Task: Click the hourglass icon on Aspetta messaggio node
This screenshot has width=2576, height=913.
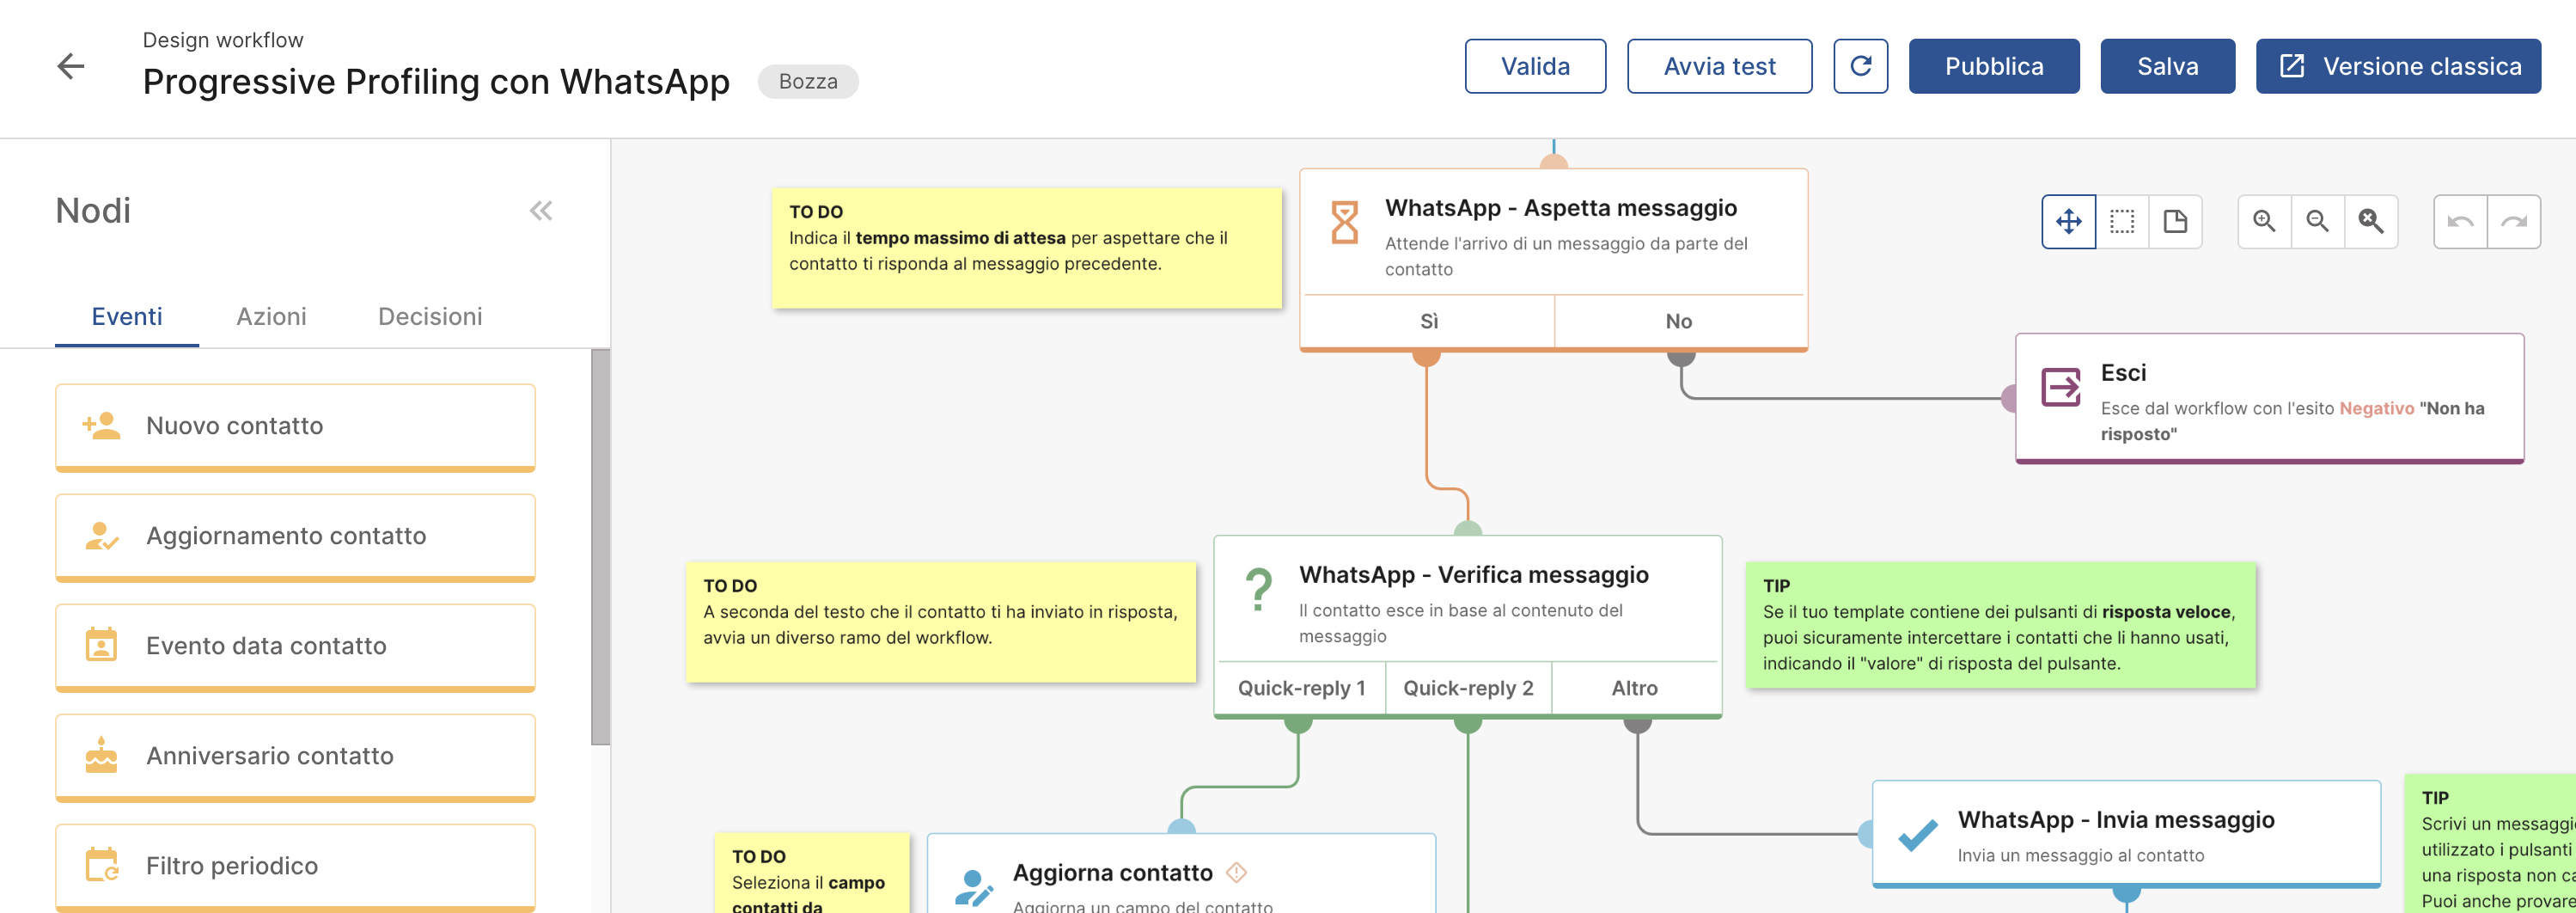Action: [x=1345, y=222]
